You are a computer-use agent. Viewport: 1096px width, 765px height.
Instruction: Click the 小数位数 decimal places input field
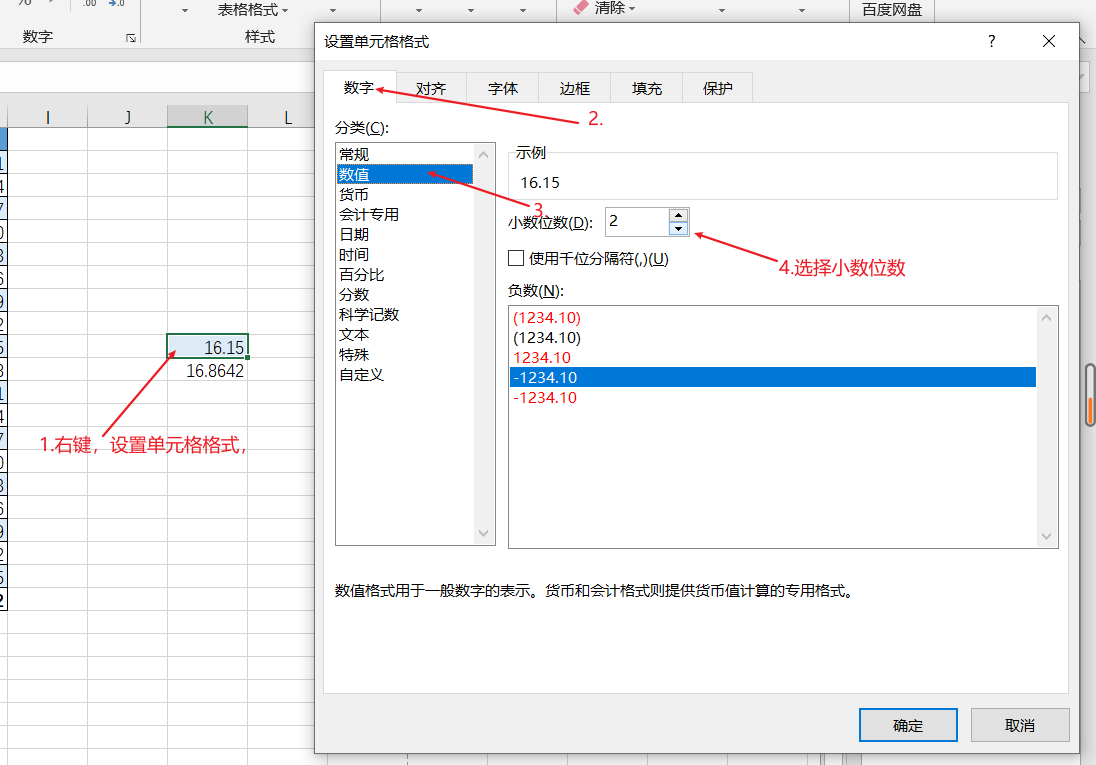tap(636, 222)
